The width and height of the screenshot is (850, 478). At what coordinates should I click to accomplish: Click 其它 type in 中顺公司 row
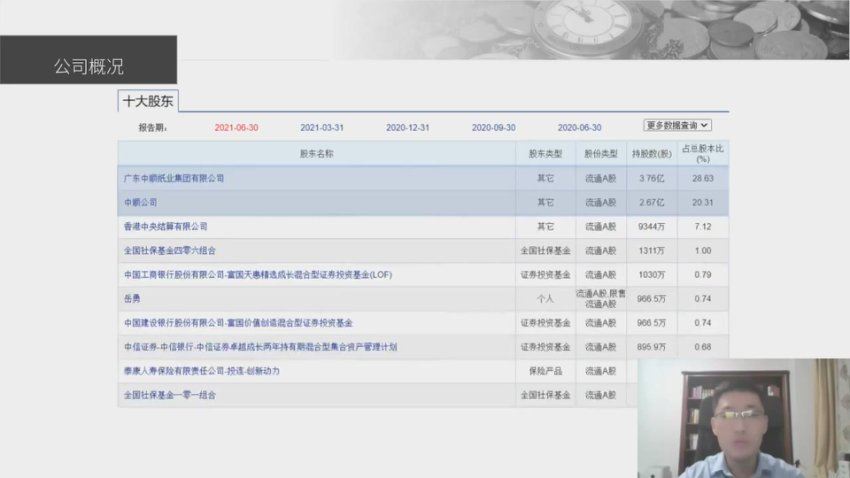pyautogui.click(x=545, y=202)
